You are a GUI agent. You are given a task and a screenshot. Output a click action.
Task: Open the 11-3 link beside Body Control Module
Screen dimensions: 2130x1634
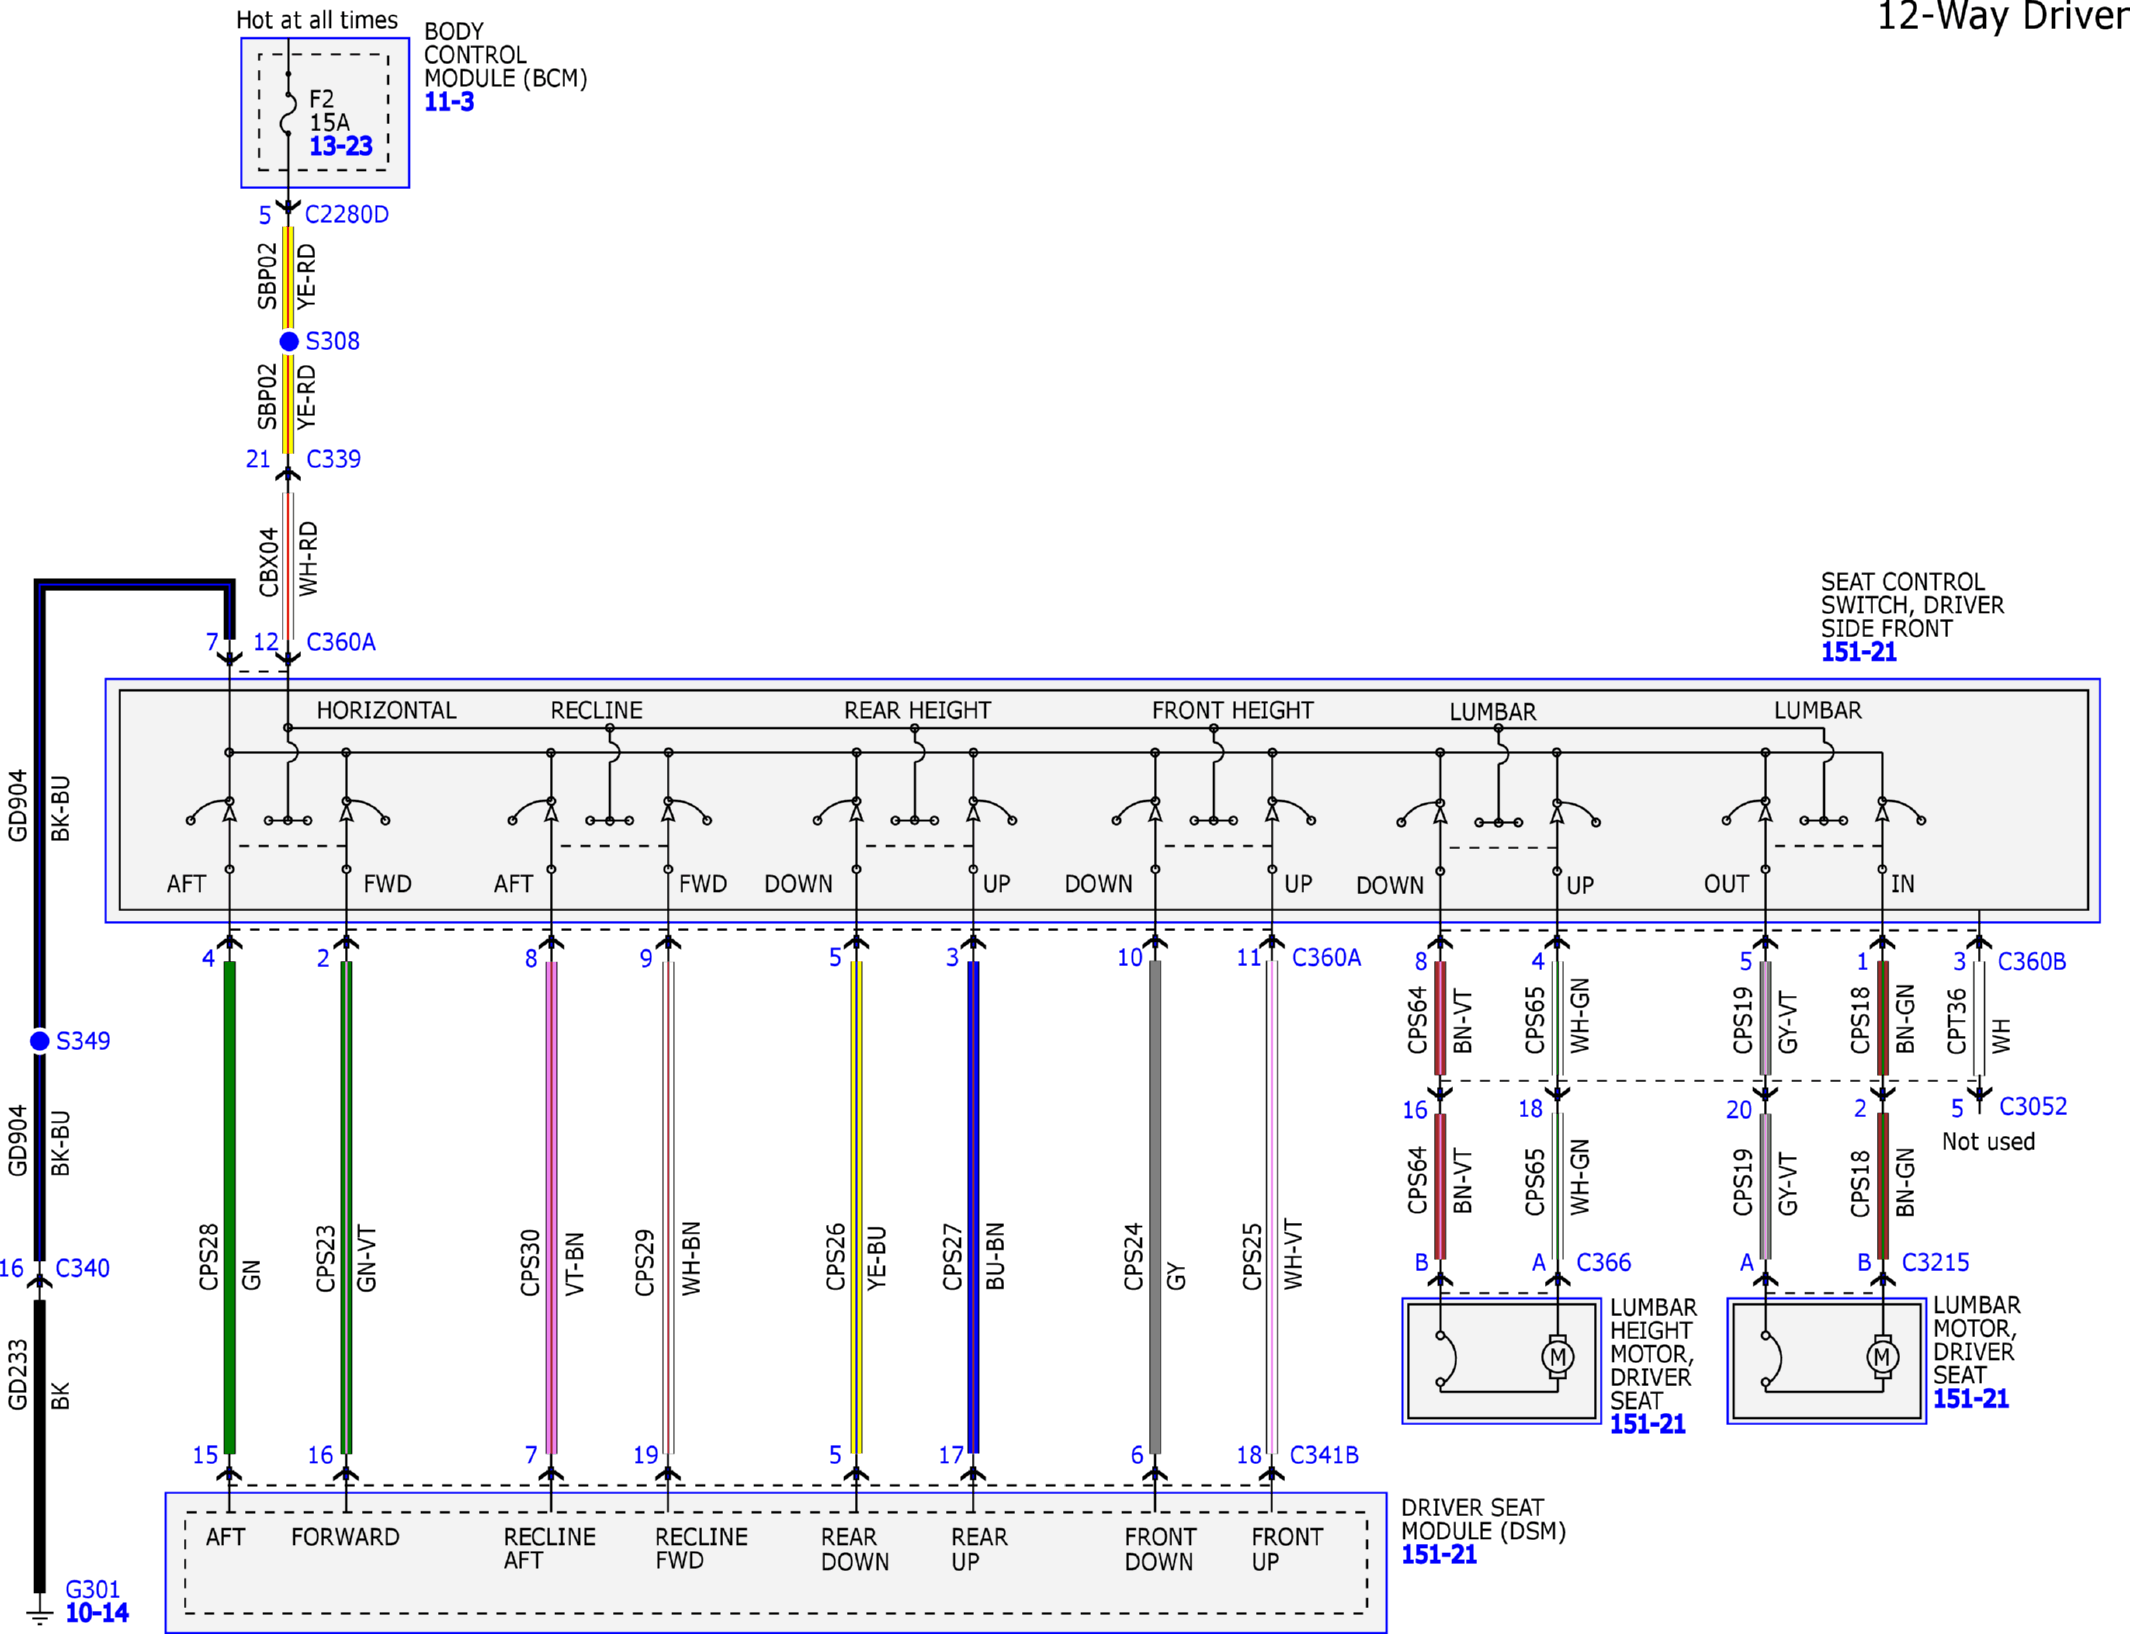tap(449, 102)
